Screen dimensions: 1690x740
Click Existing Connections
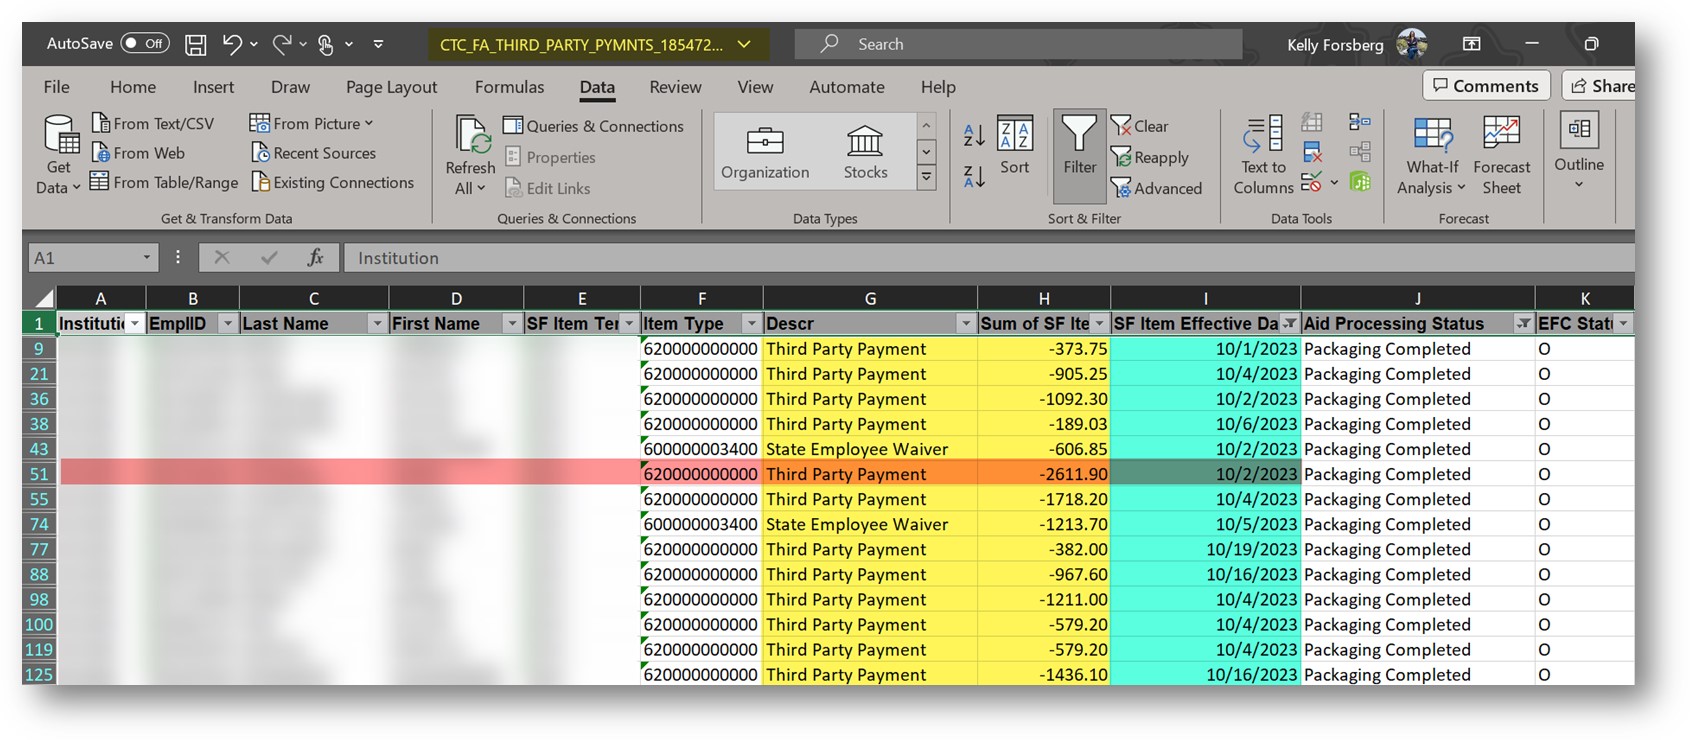[x=333, y=182]
